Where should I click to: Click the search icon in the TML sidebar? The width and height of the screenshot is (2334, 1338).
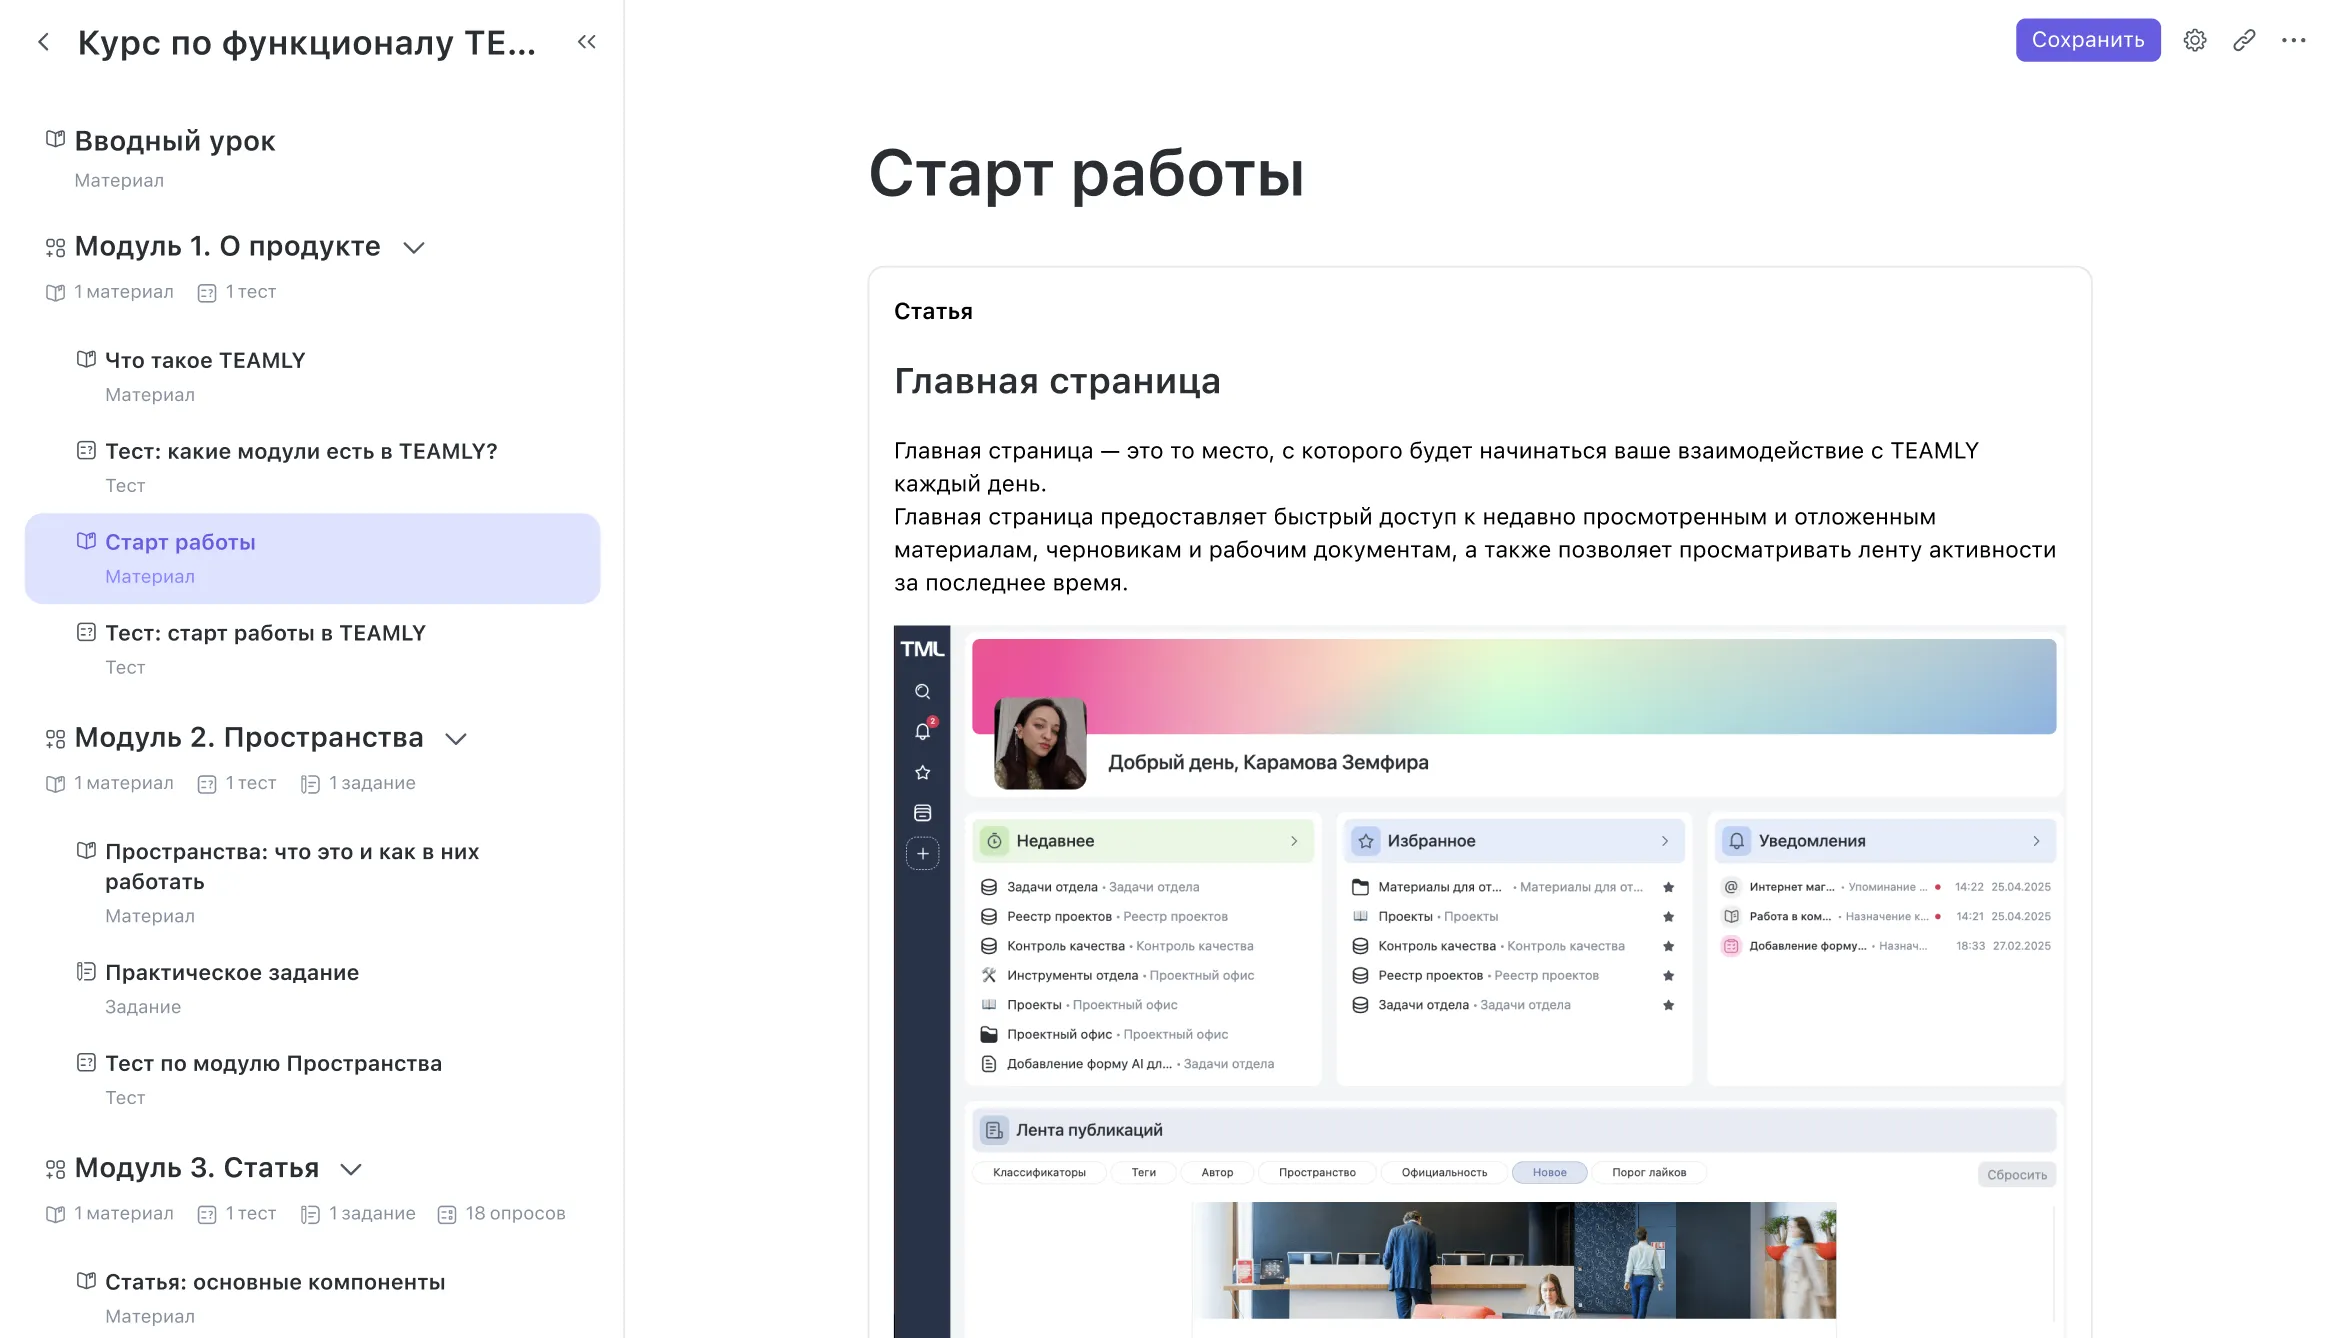pyautogui.click(x=922, y=692)
